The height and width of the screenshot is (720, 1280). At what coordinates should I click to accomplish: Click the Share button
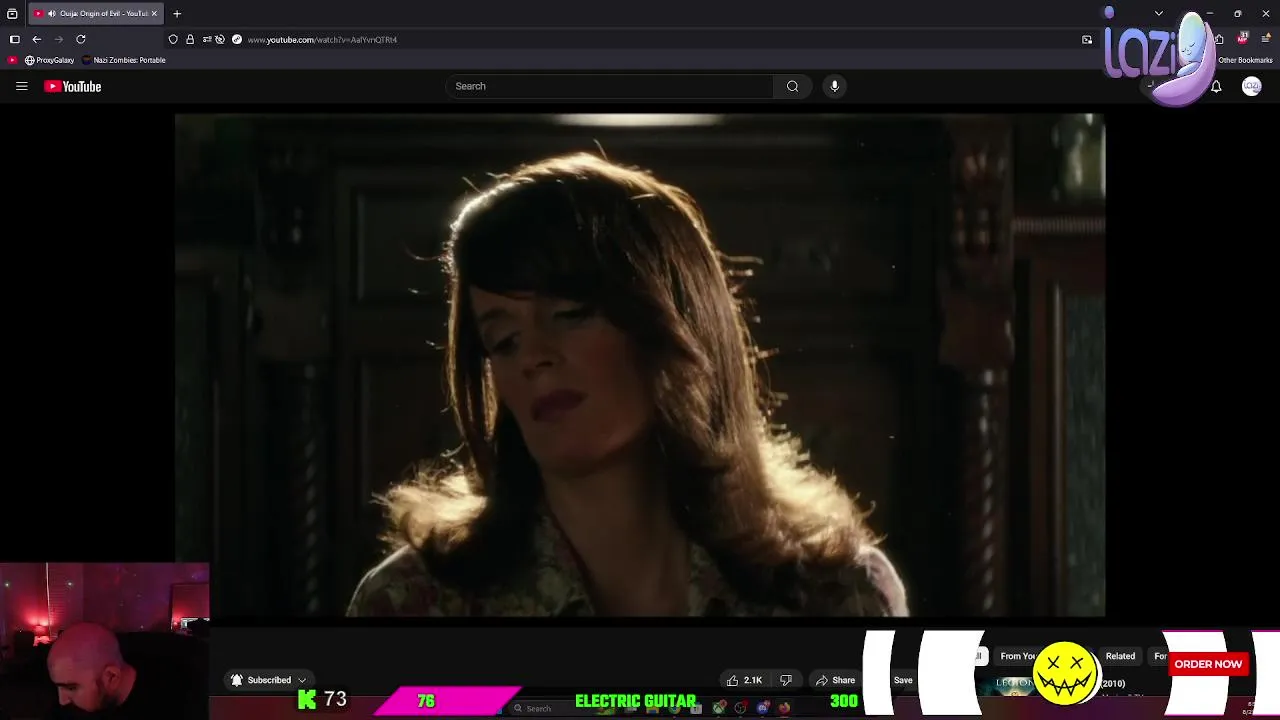[834, 680]
